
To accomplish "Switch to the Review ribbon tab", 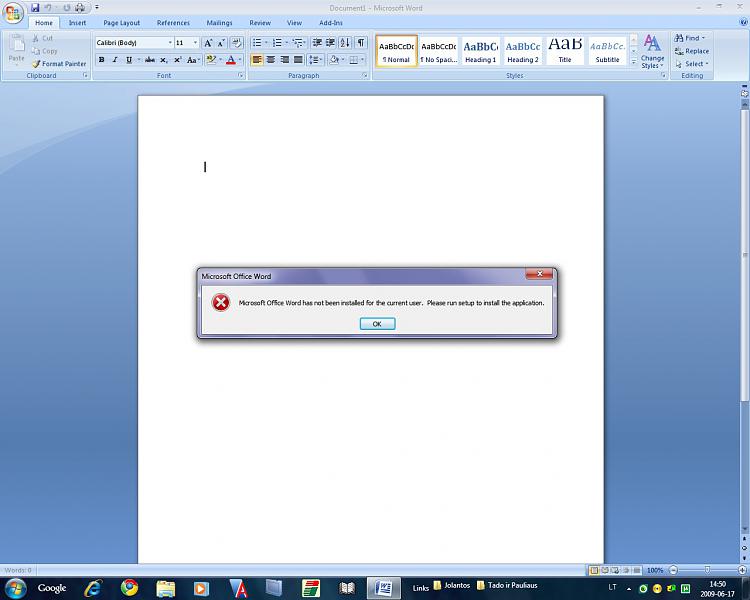I will coord(260,22).
